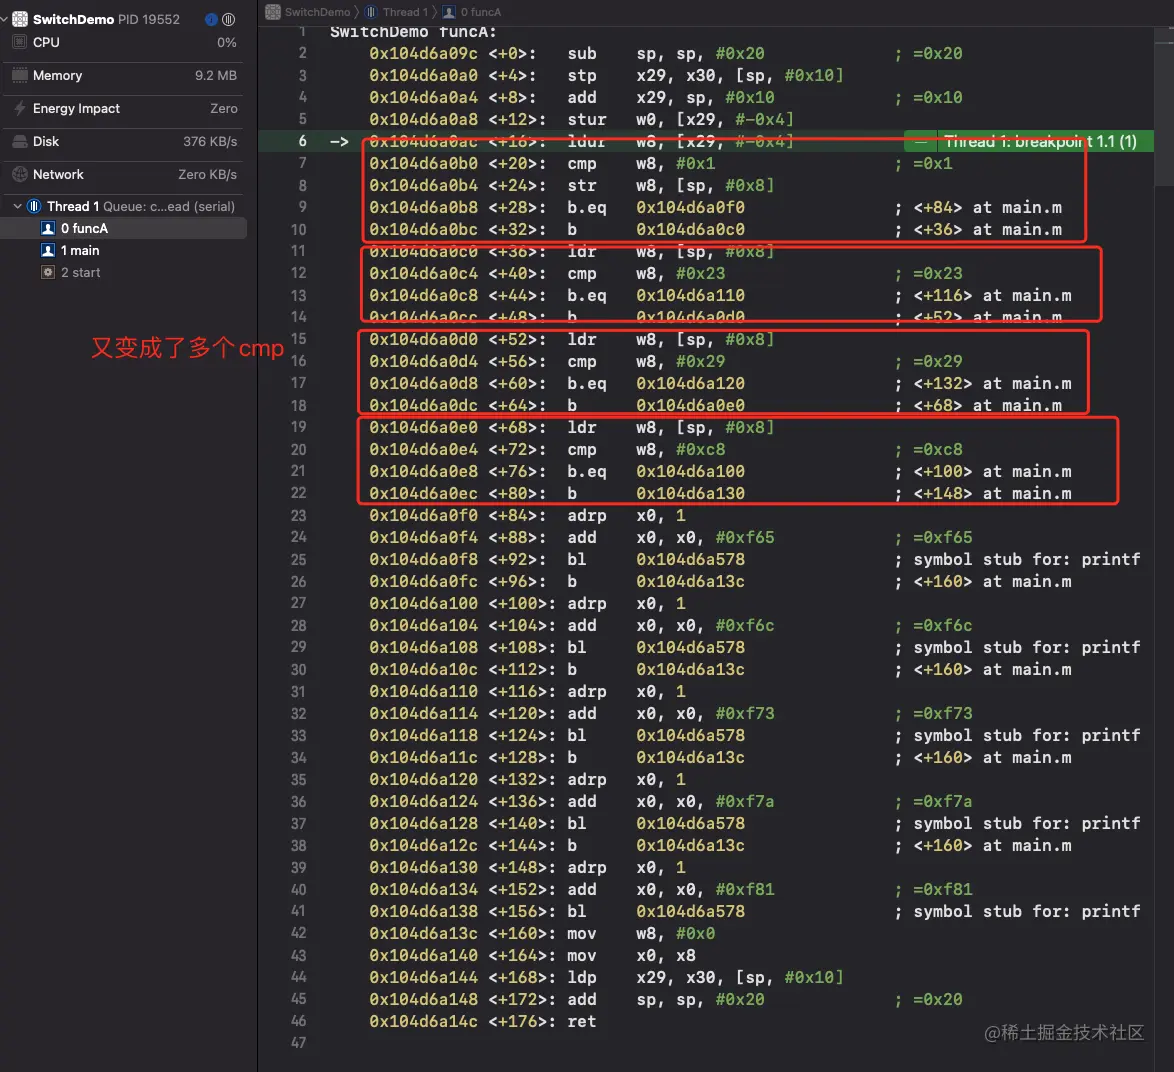This screenshot has height=1072, width=1174.
Task: Collapse the SwitchDemo process disclosure arrow
Action: click(x=4, y=19)
